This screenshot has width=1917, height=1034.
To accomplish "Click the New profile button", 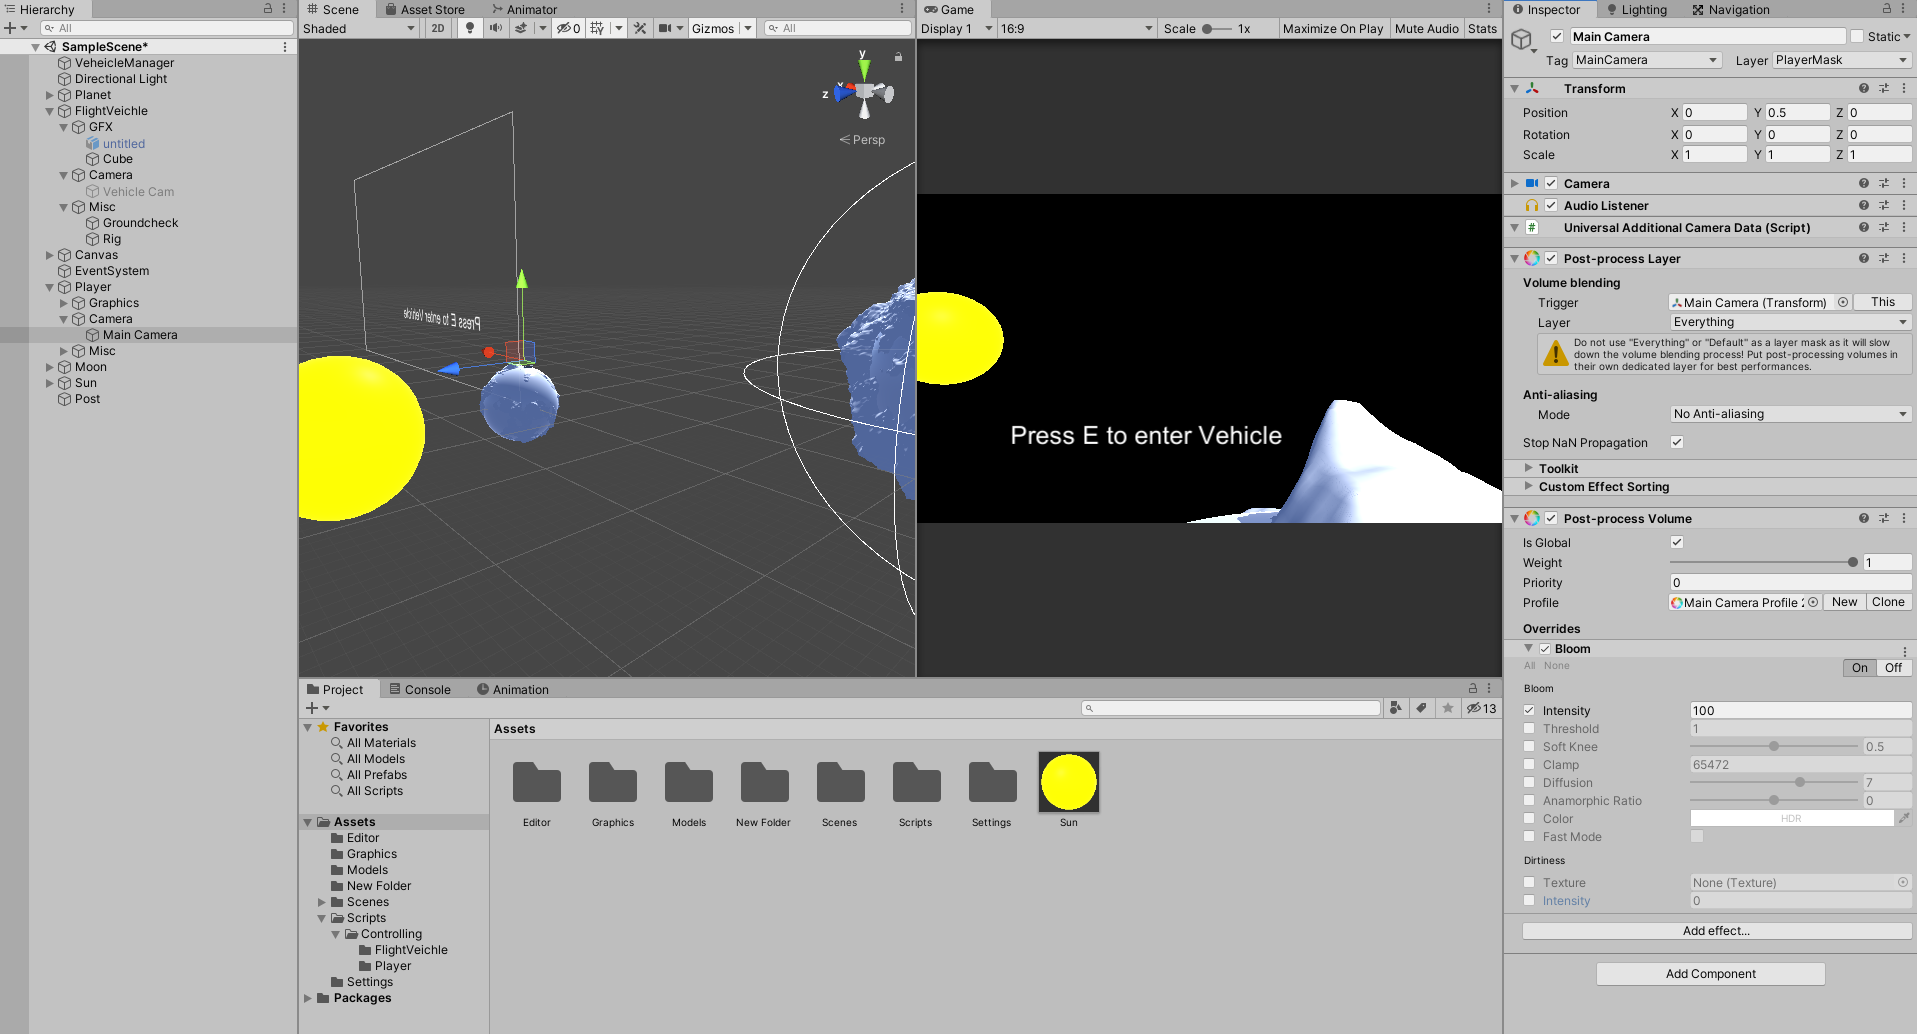I will (x=1844, y=602).
